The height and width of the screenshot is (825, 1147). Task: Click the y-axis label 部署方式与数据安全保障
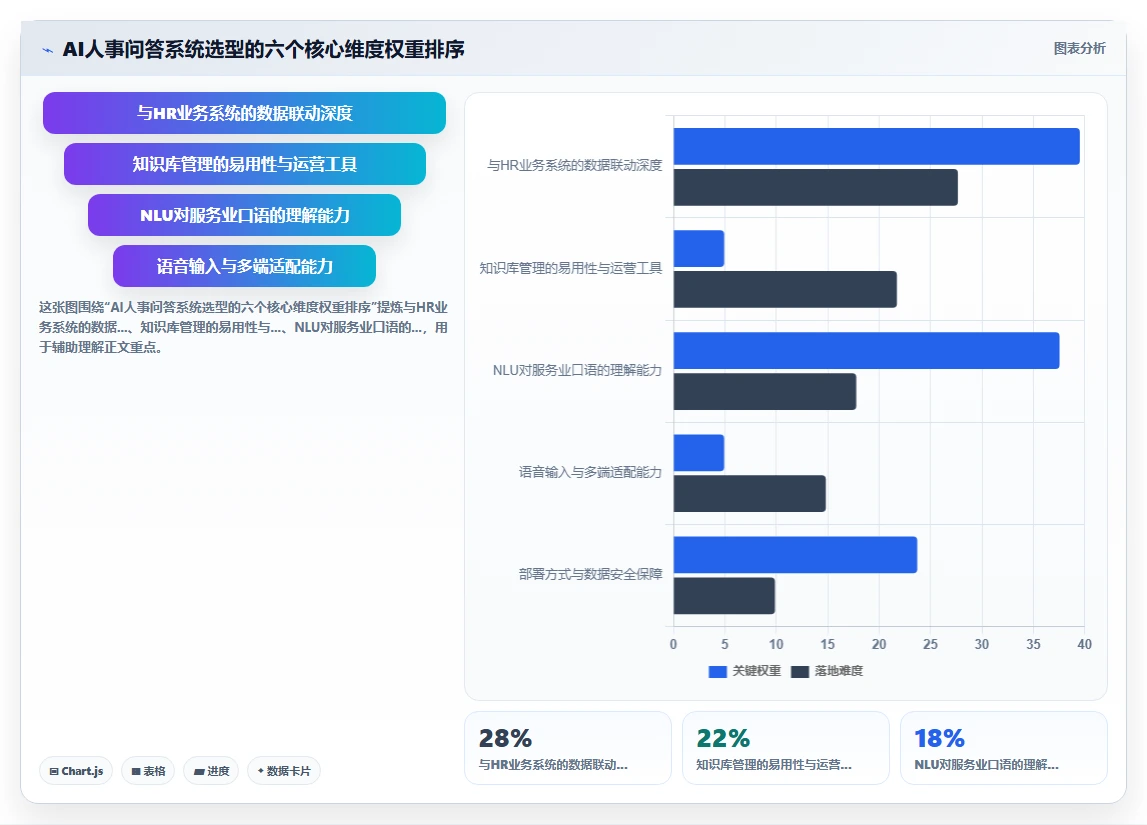coord(590,574)
